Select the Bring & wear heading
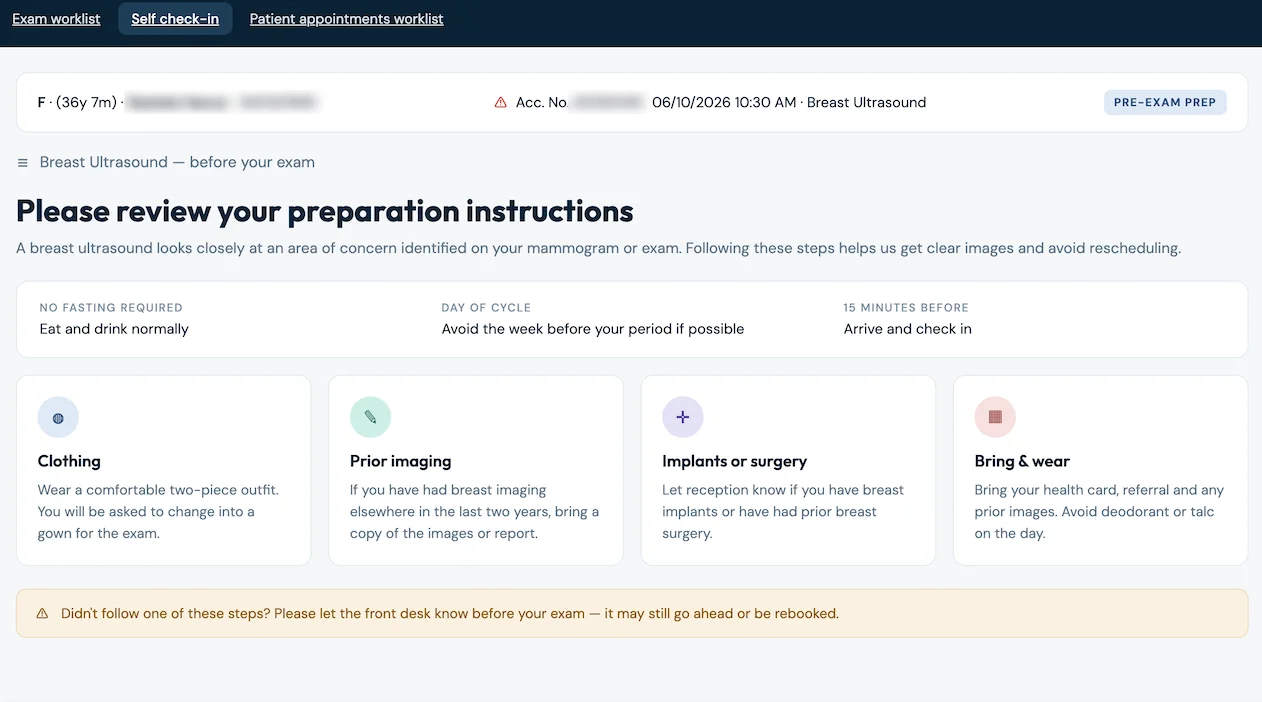 (x=1022, y=461)
